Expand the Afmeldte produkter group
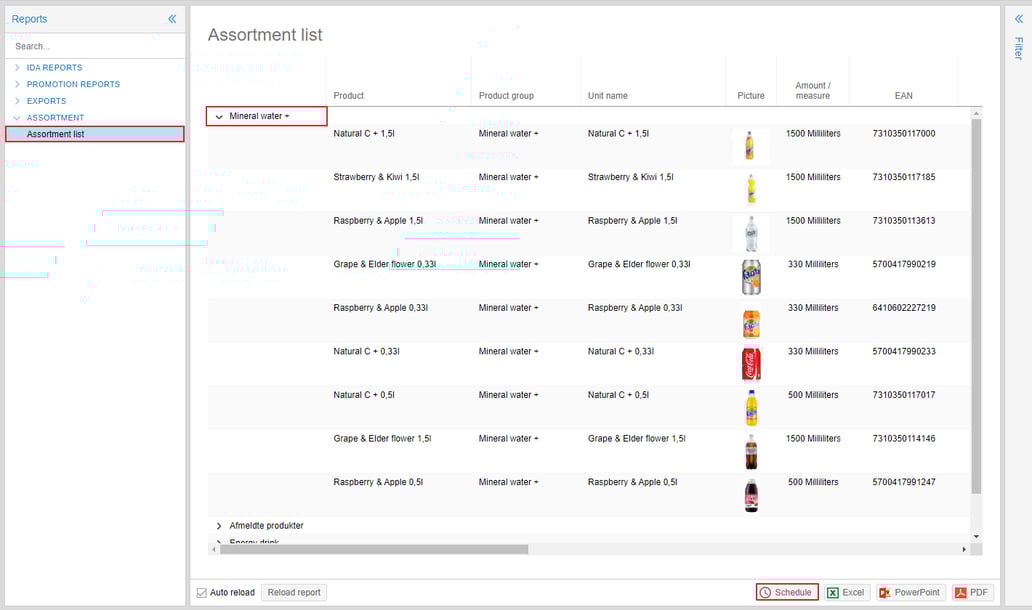This screenshot has width=1032, height=610. click(219, 525)
